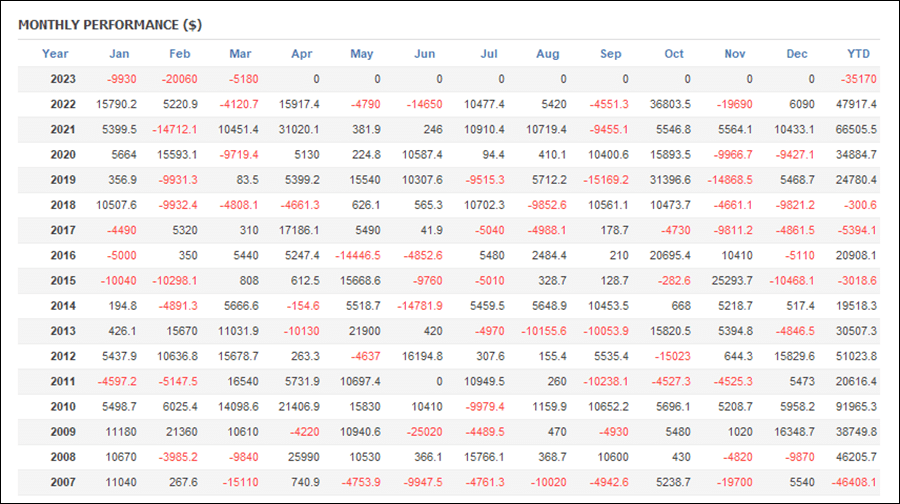Click the 2015 year row label
This screenshot has height=504, width=900.
pos(63,281)
